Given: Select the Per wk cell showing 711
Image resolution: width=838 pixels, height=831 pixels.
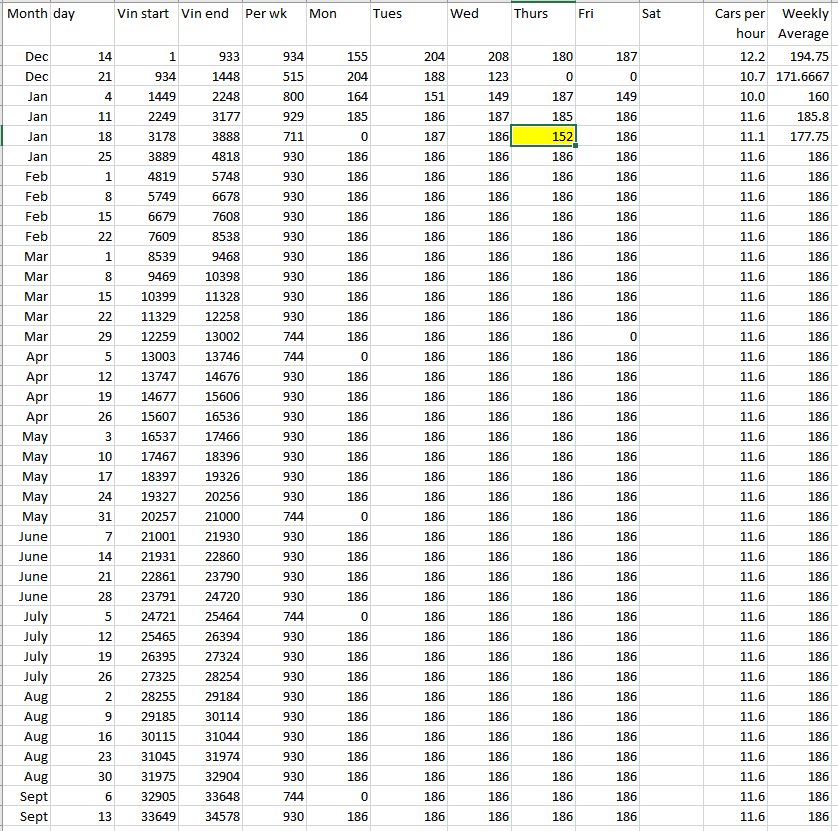Looking at the screenshot, I should (x=271, y=137).
